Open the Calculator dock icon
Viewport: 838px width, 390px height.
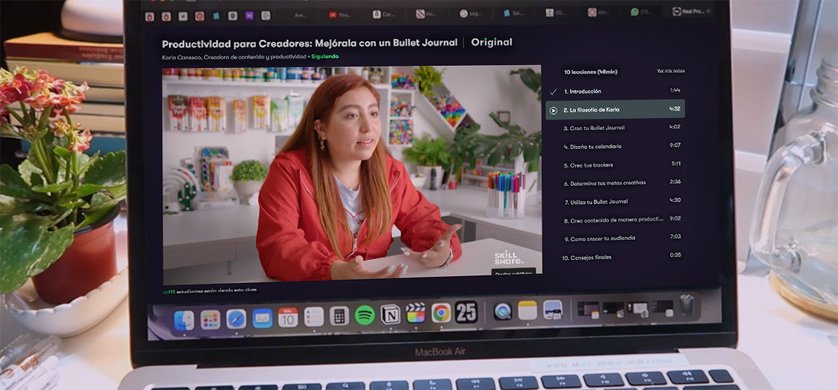pyautogui.click(x=339, y=316)
